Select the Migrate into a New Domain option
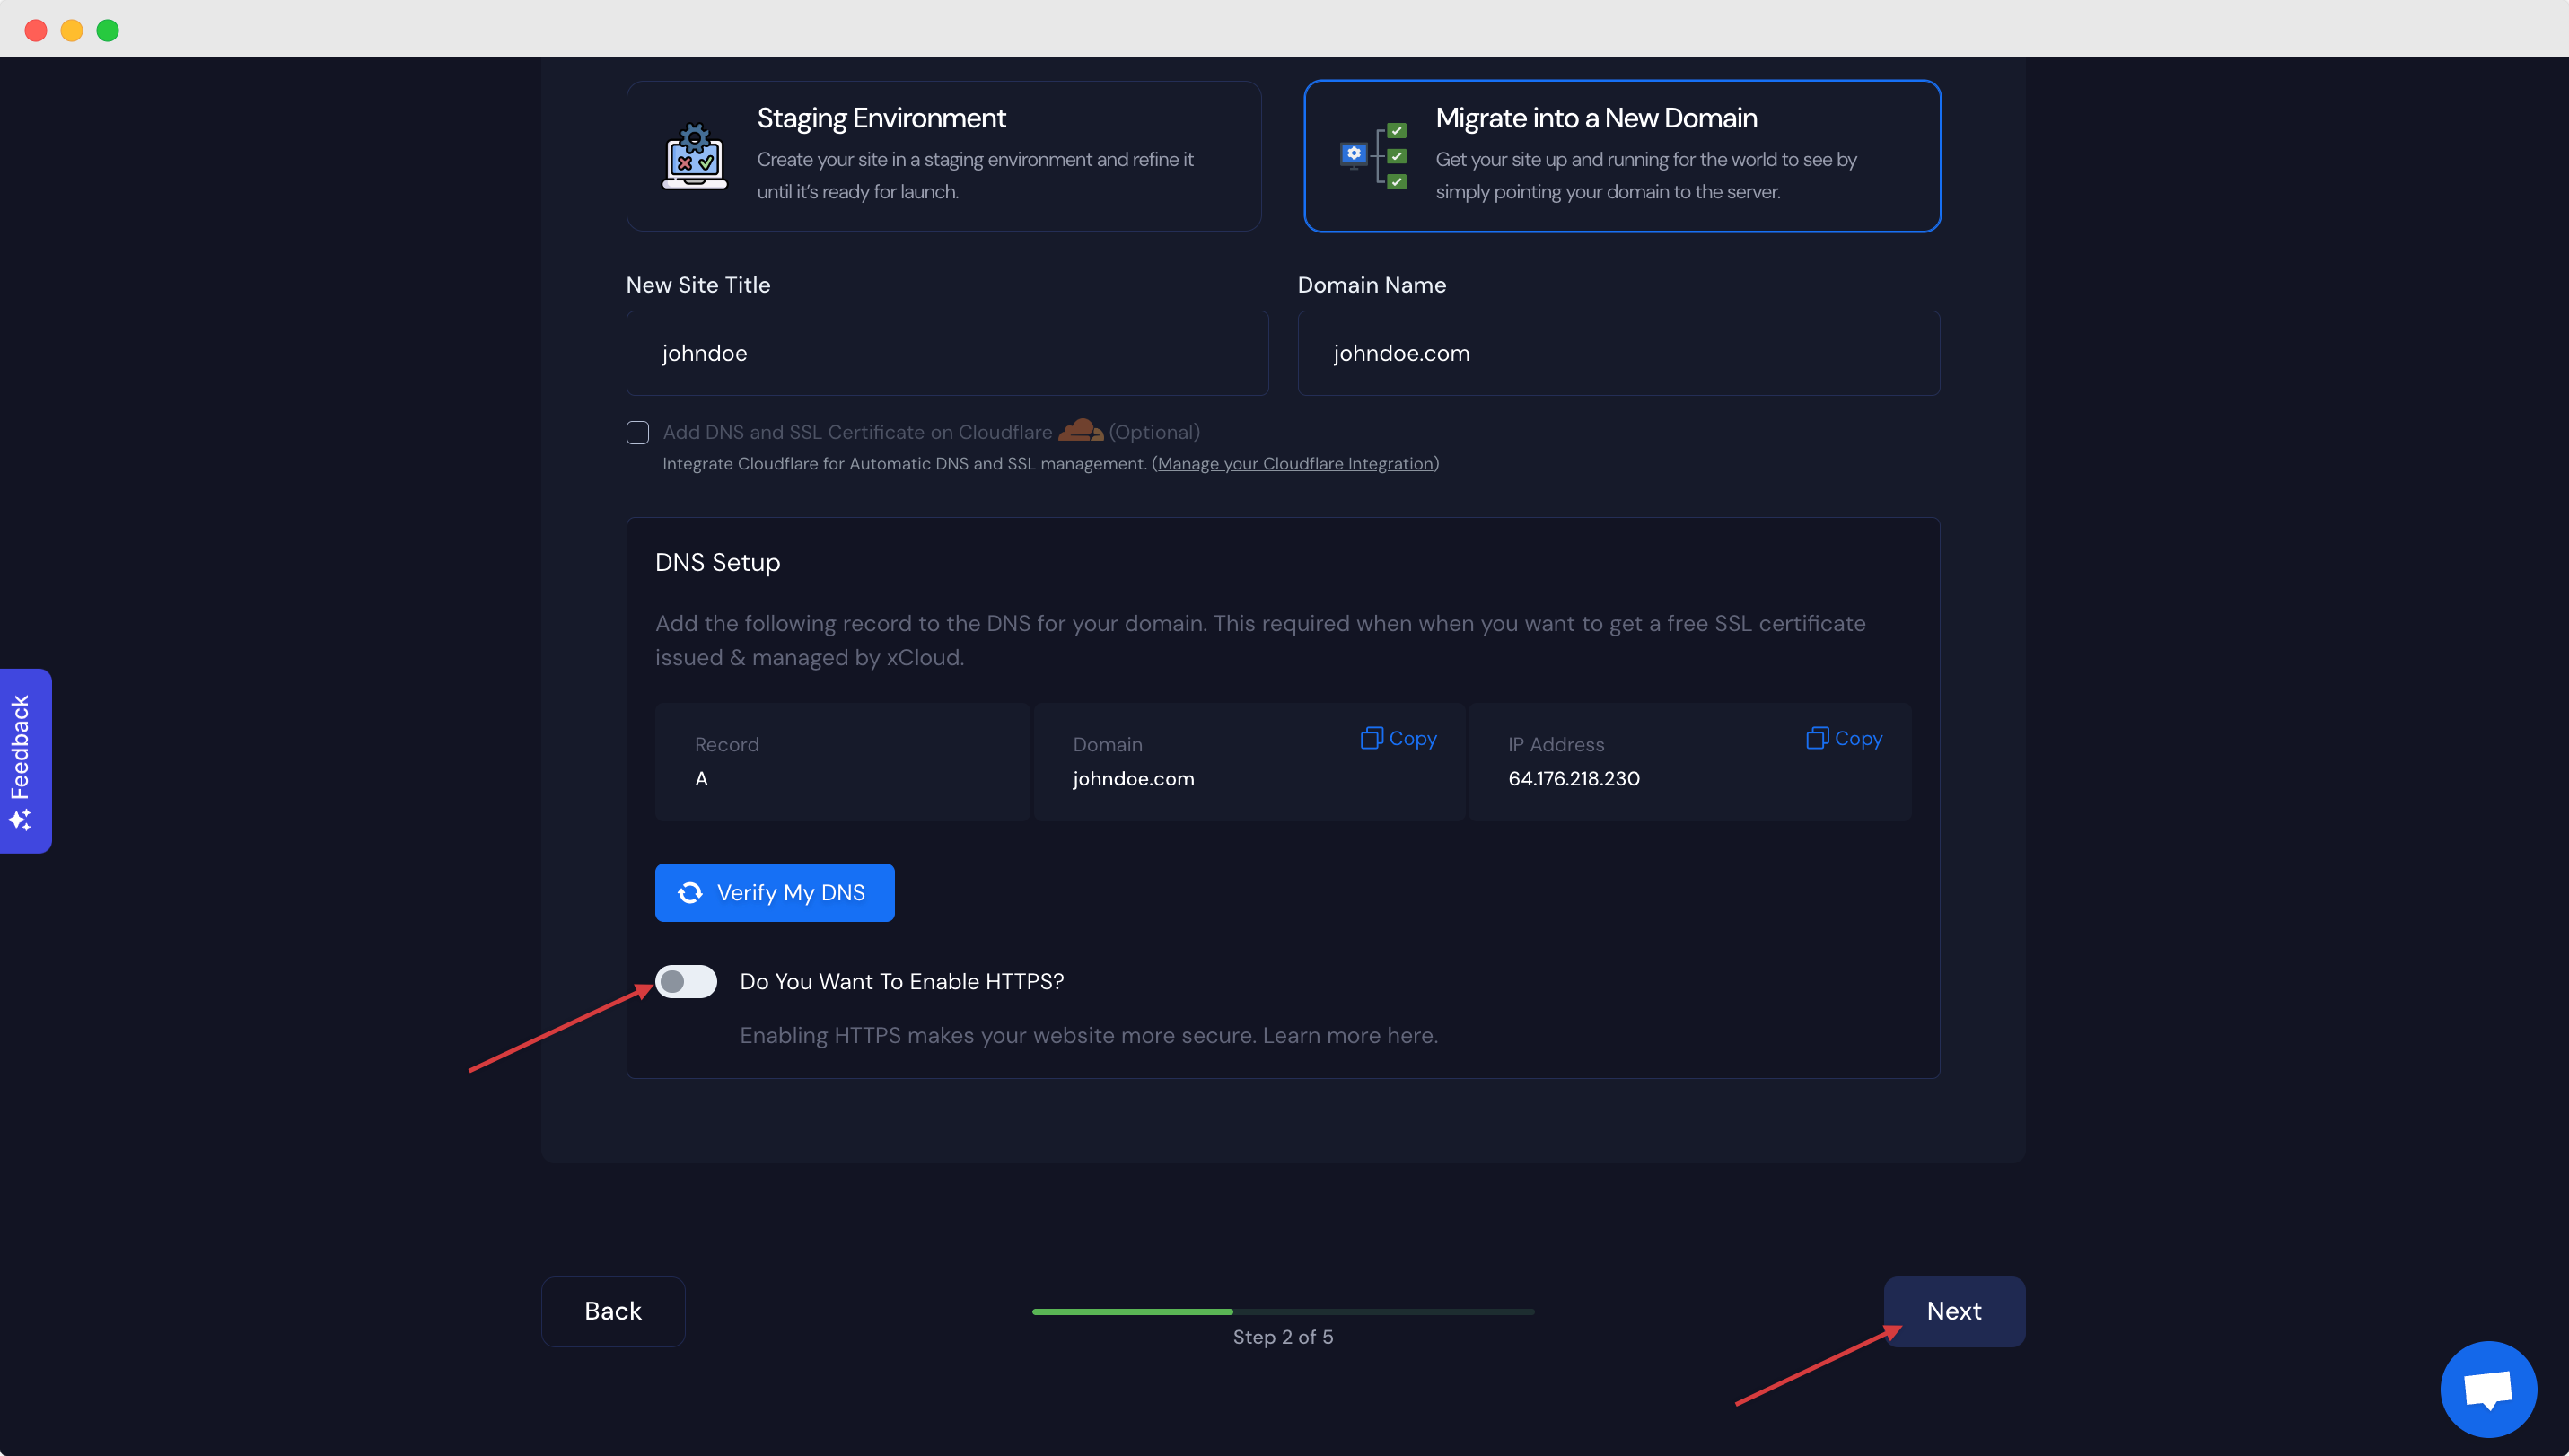 pos(1621,156)
